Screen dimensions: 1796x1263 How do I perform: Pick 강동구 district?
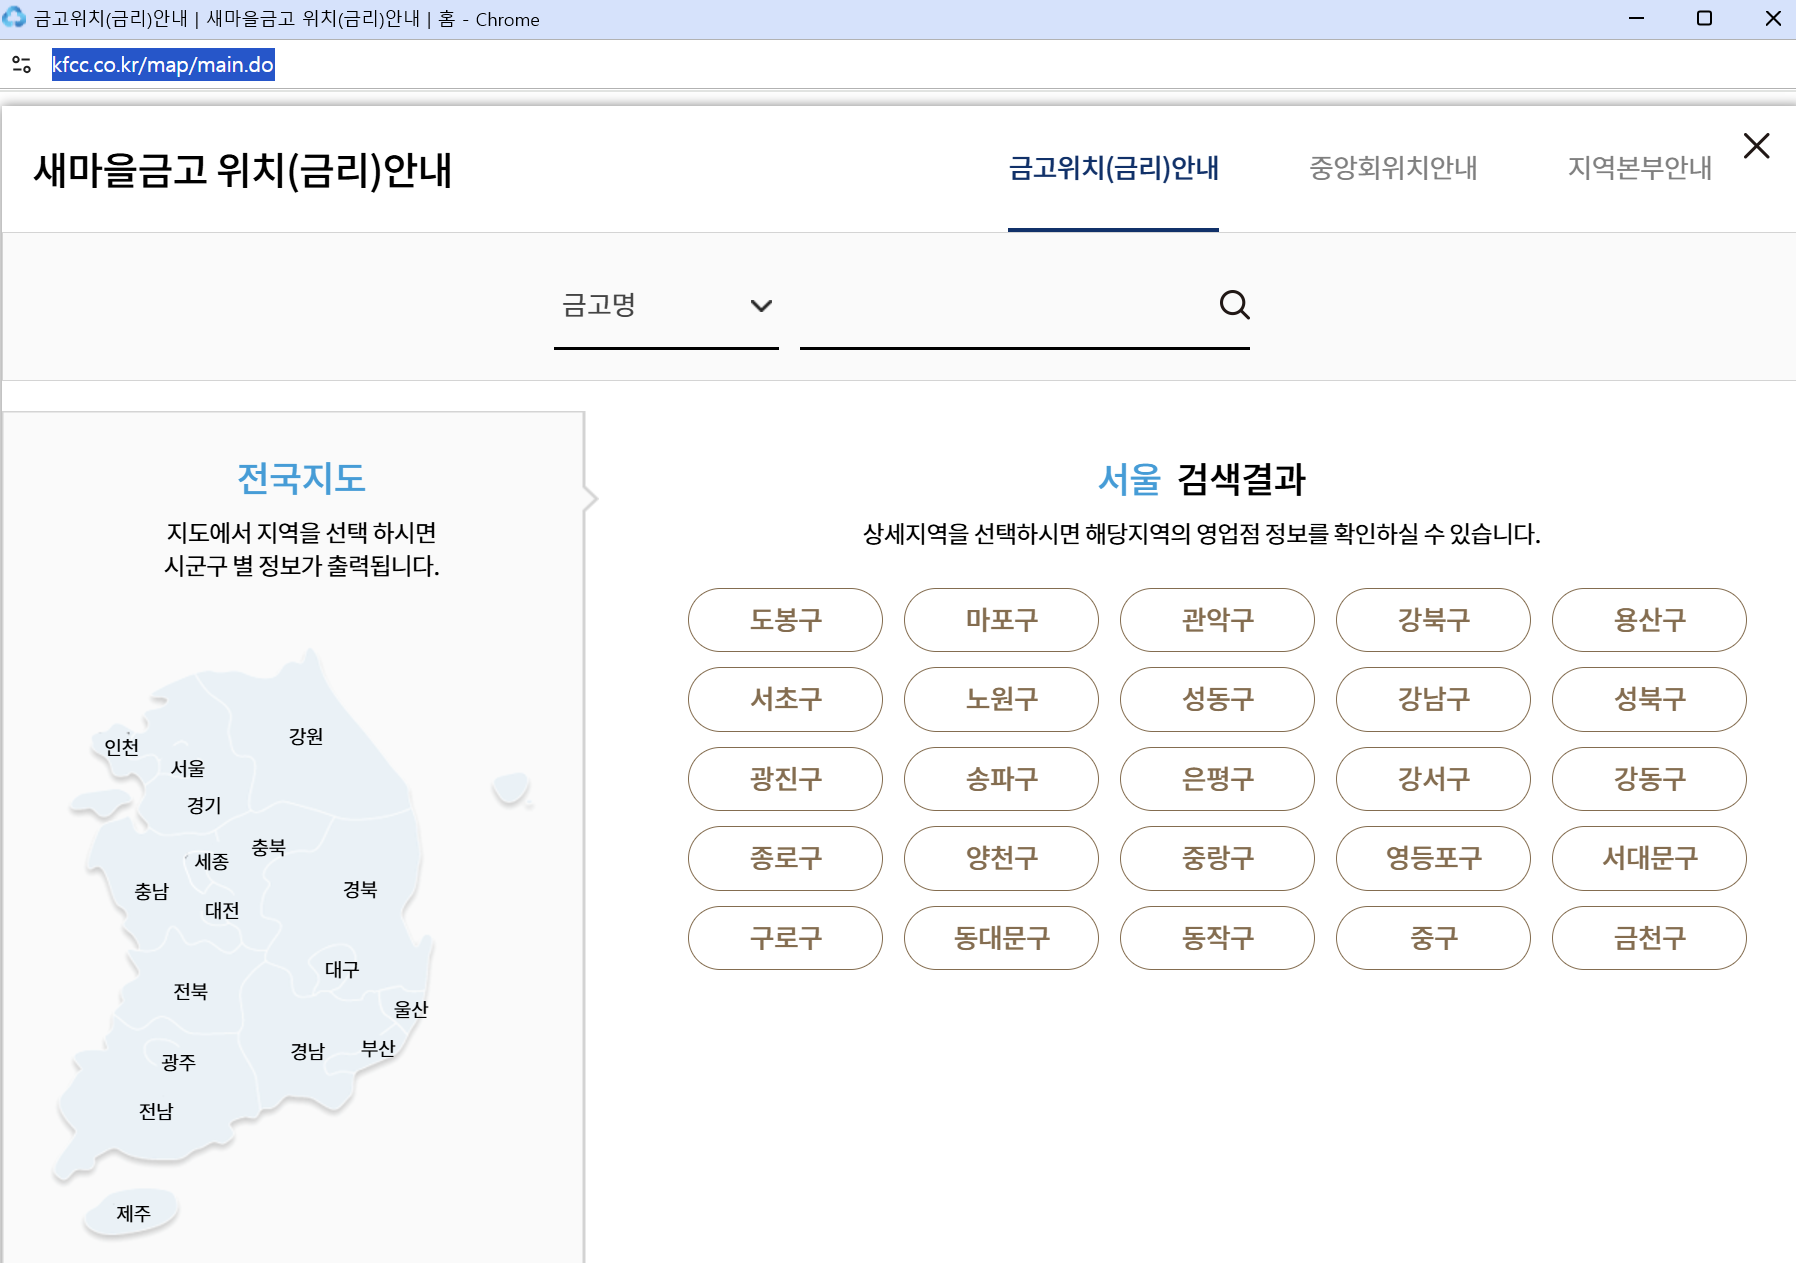coord(1649,779)
